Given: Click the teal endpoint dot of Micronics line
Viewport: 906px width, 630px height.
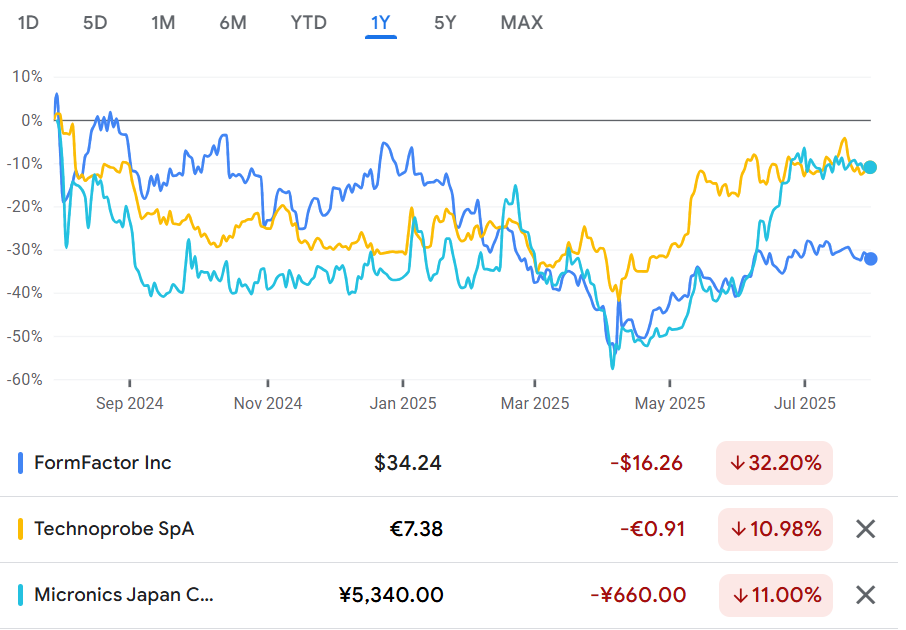Looking at the screenshot, I should click(x=870, y=168).
